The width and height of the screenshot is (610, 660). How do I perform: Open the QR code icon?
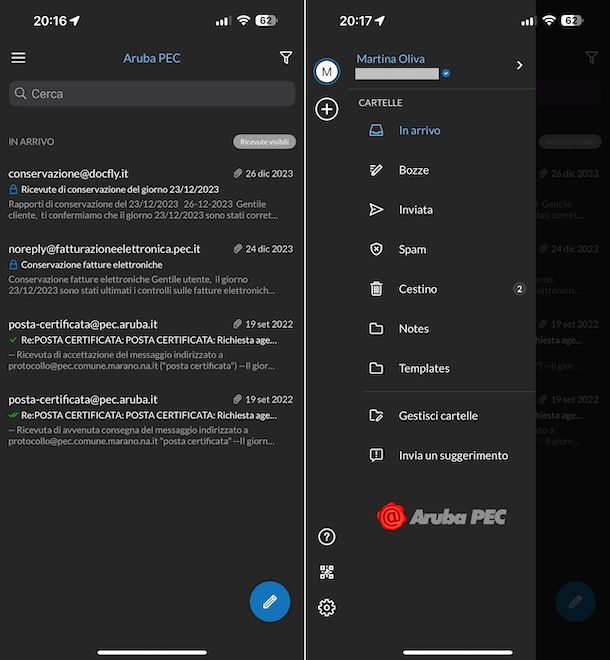pos(327,572)
